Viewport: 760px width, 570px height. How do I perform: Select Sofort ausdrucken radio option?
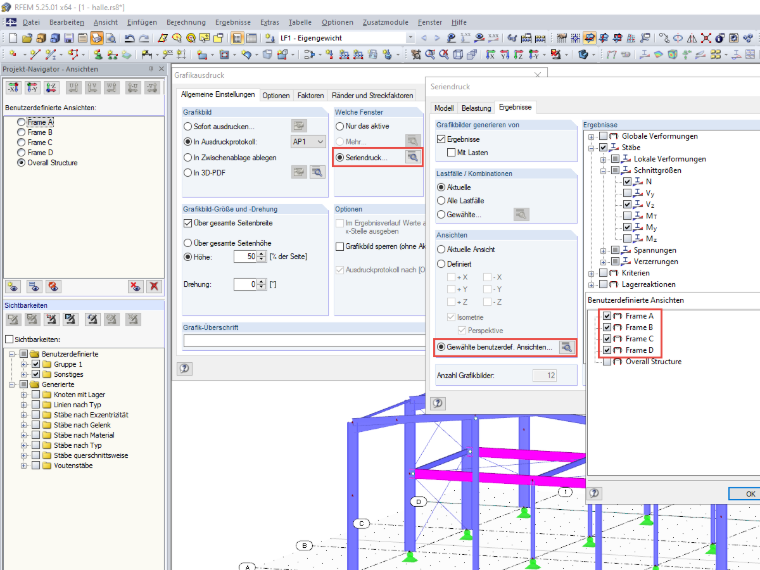(188, 126)
